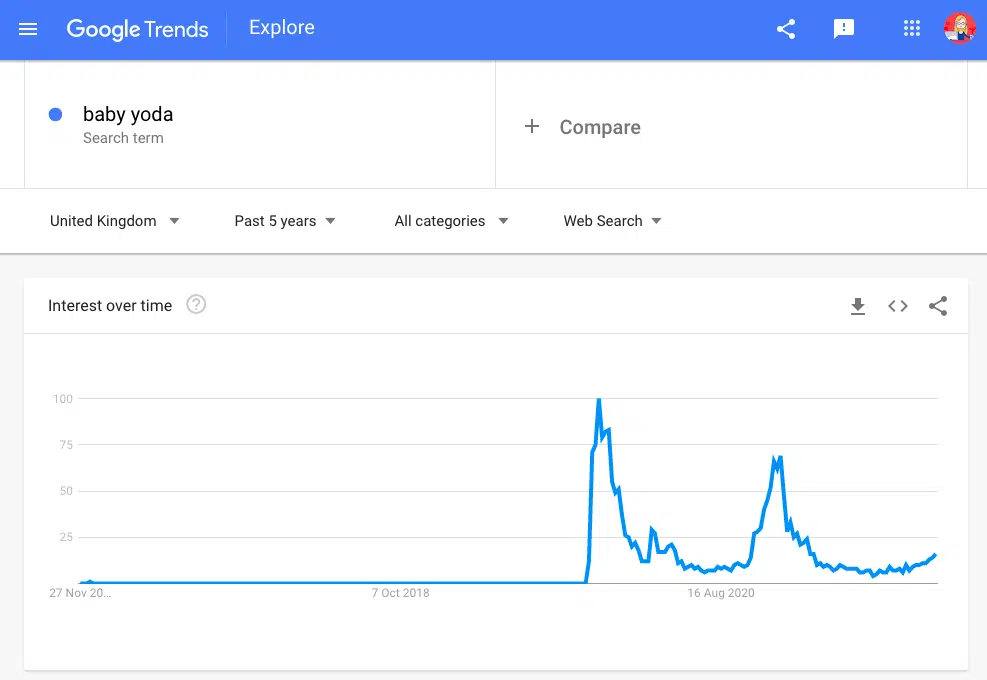This screenshot has height=680, width=987.
Task: Open the hamburger main menu
Action: (x=28, y=29)
